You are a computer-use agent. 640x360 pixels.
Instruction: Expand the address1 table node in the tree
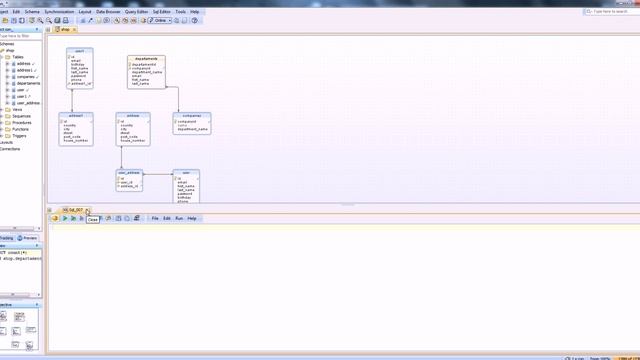pos(7,70)
